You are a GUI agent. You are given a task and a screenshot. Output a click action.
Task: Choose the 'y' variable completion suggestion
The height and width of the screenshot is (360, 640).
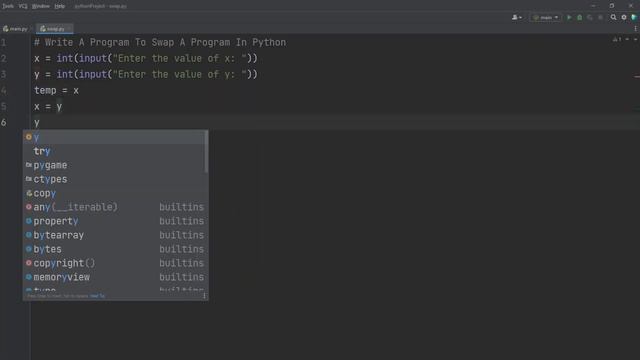(115, 137)
